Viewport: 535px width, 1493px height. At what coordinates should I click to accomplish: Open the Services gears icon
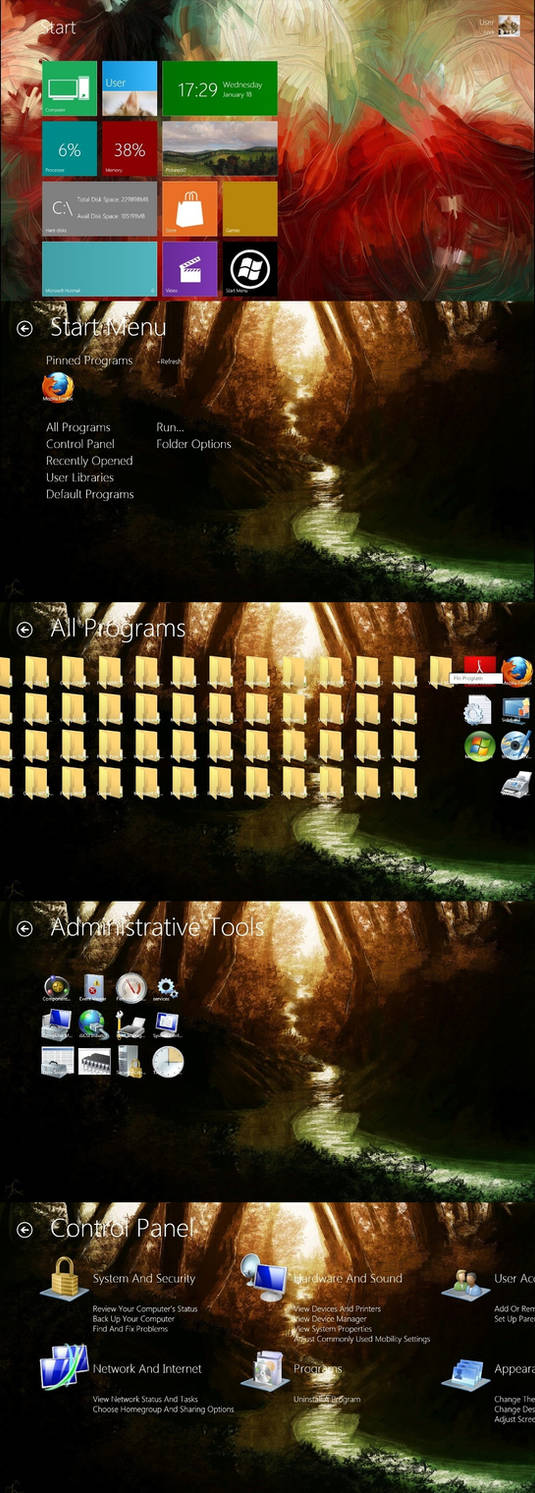click(167, 988)
